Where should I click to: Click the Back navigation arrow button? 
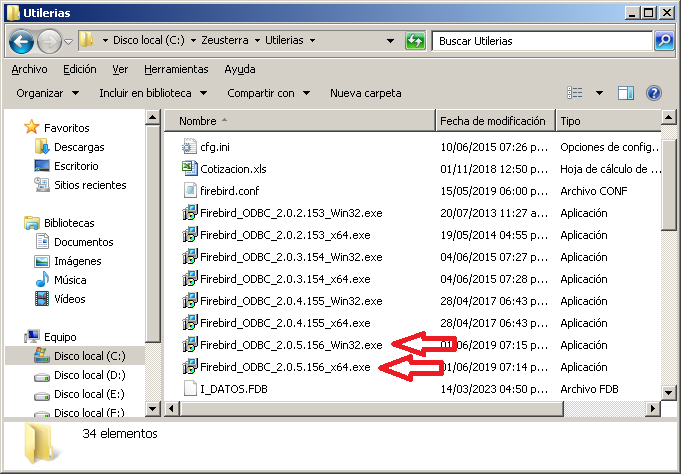click(23, 41)
